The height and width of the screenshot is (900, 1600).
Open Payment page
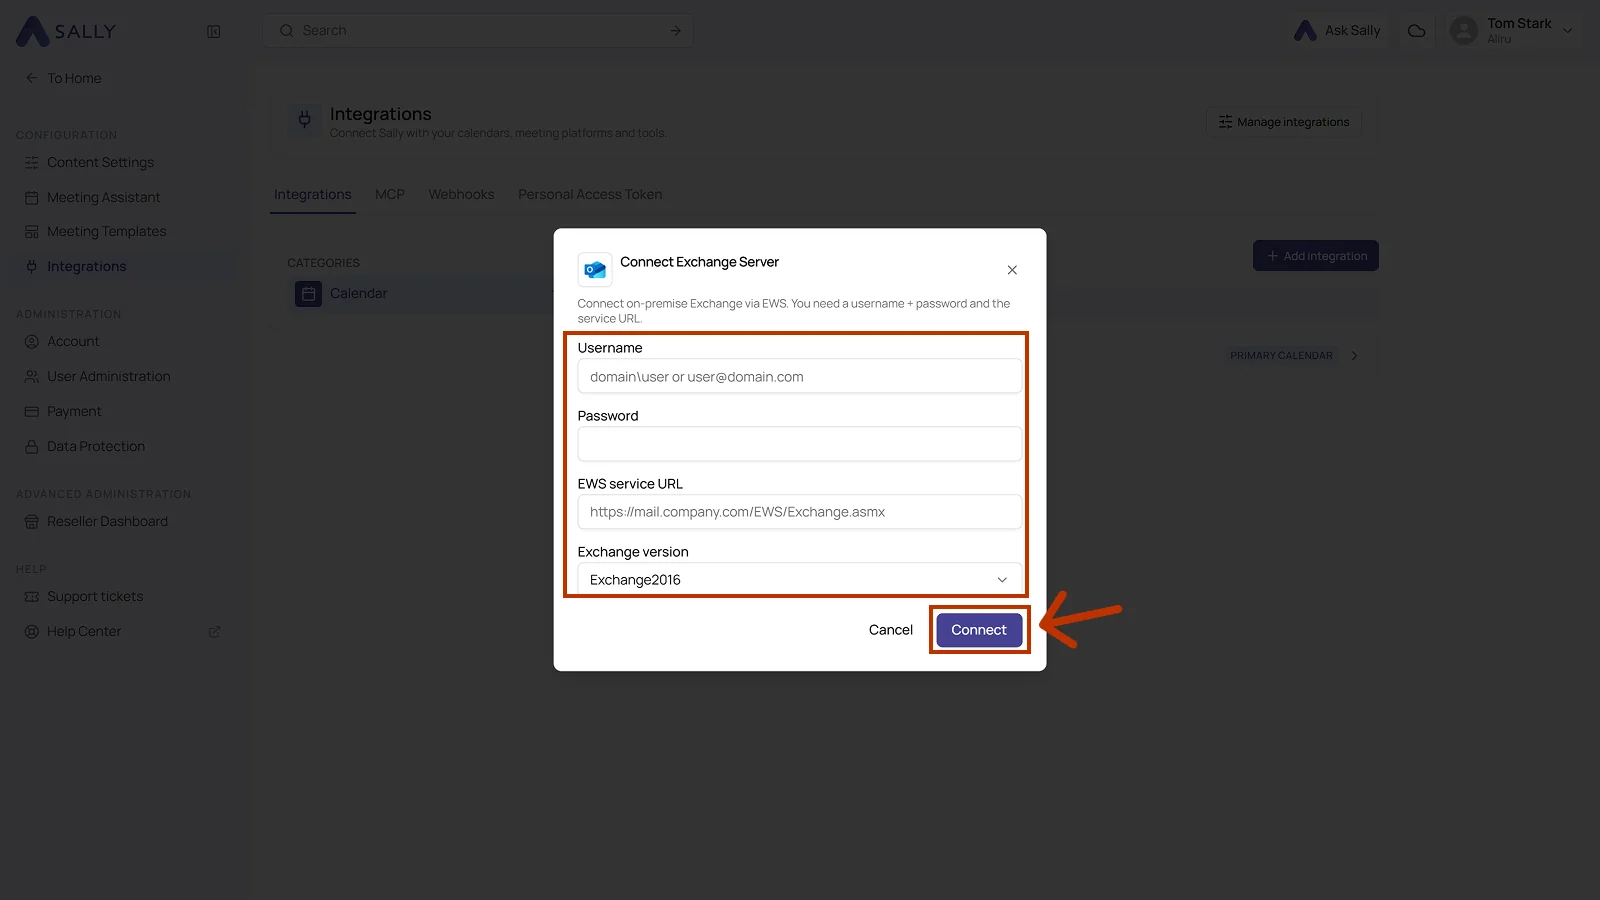[x=74, y=411]
